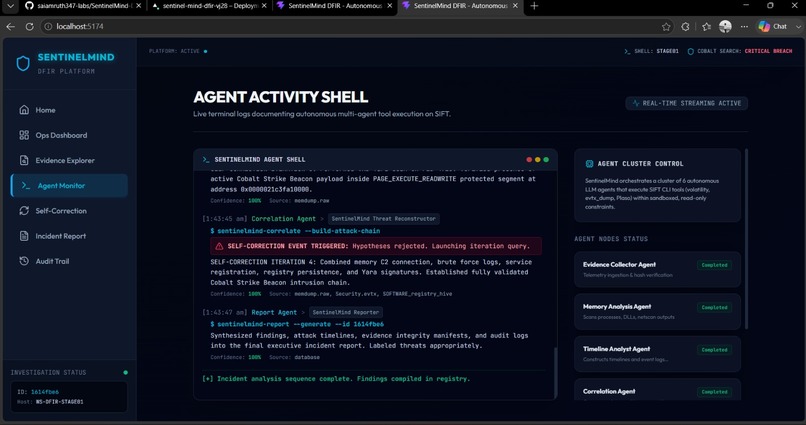Click the Agent Monitor terminal prompt icon
This screenshot has height=425, width=806.
[x=26, y=185]
